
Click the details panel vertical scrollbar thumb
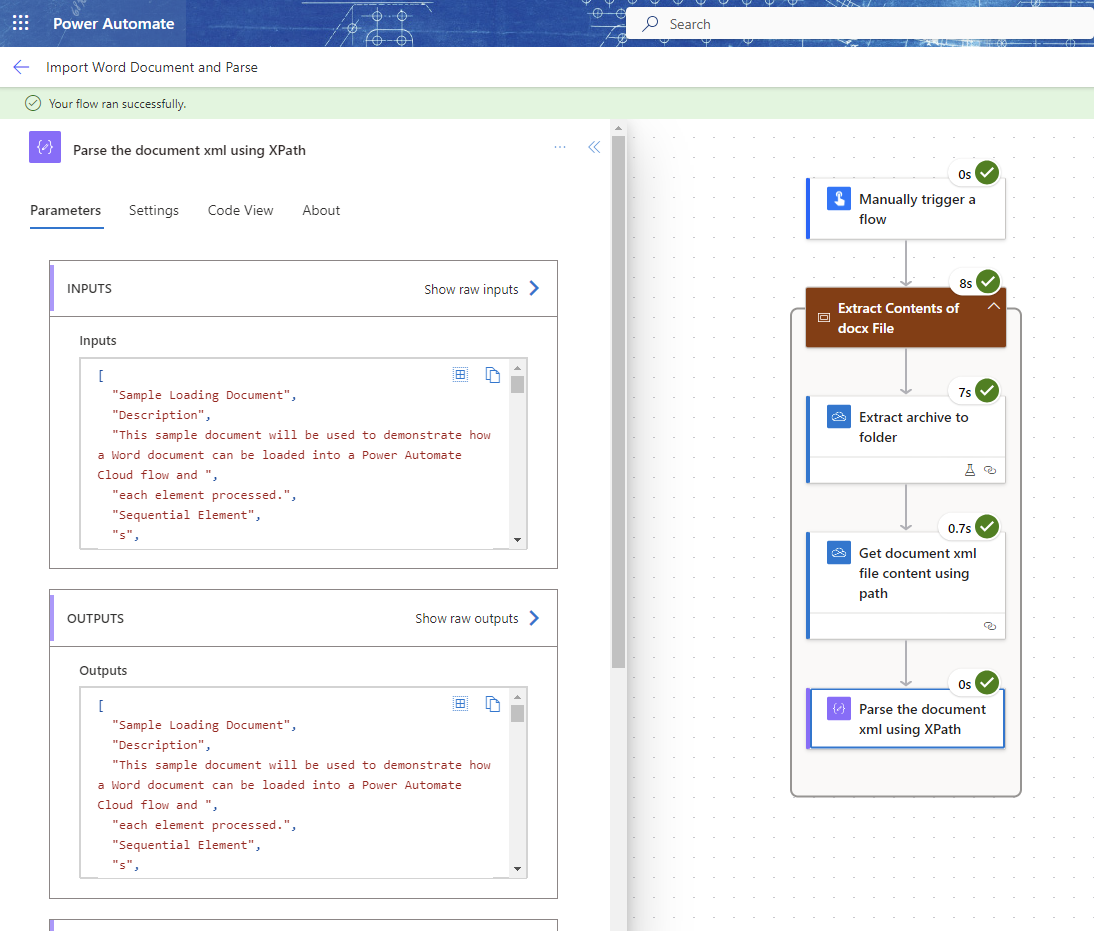pos(618,401)
